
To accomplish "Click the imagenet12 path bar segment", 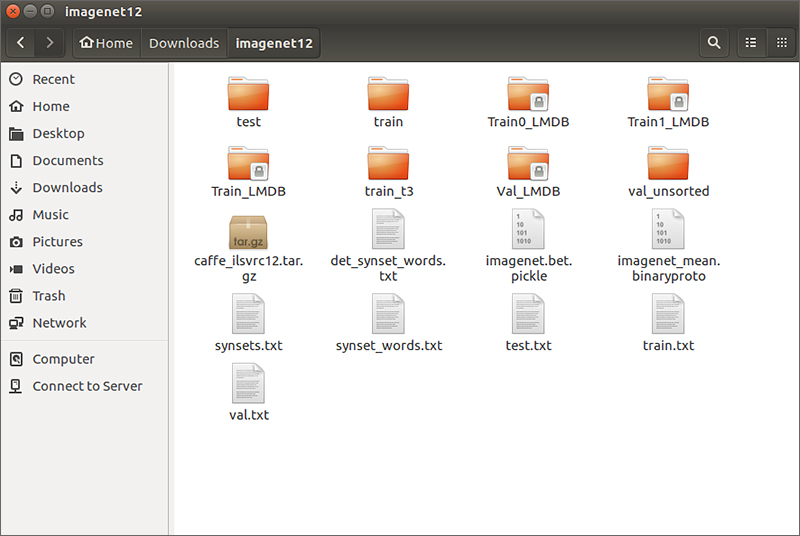I will 274,43.
